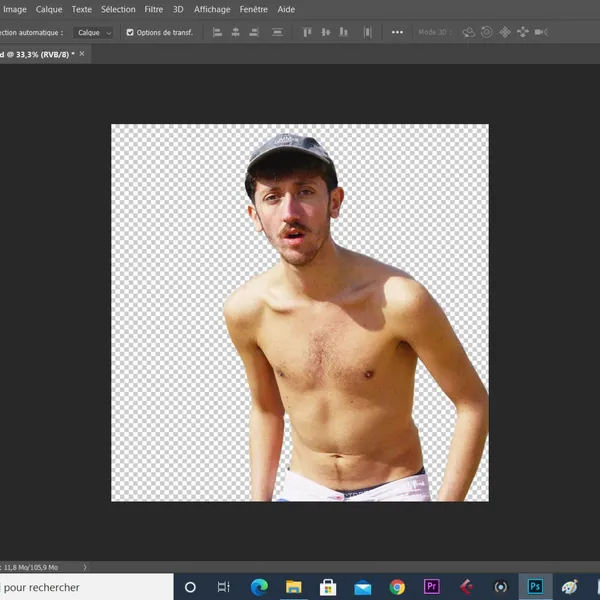Open the Fenêtre menu
600x600 pixels.
click(253, 9)
